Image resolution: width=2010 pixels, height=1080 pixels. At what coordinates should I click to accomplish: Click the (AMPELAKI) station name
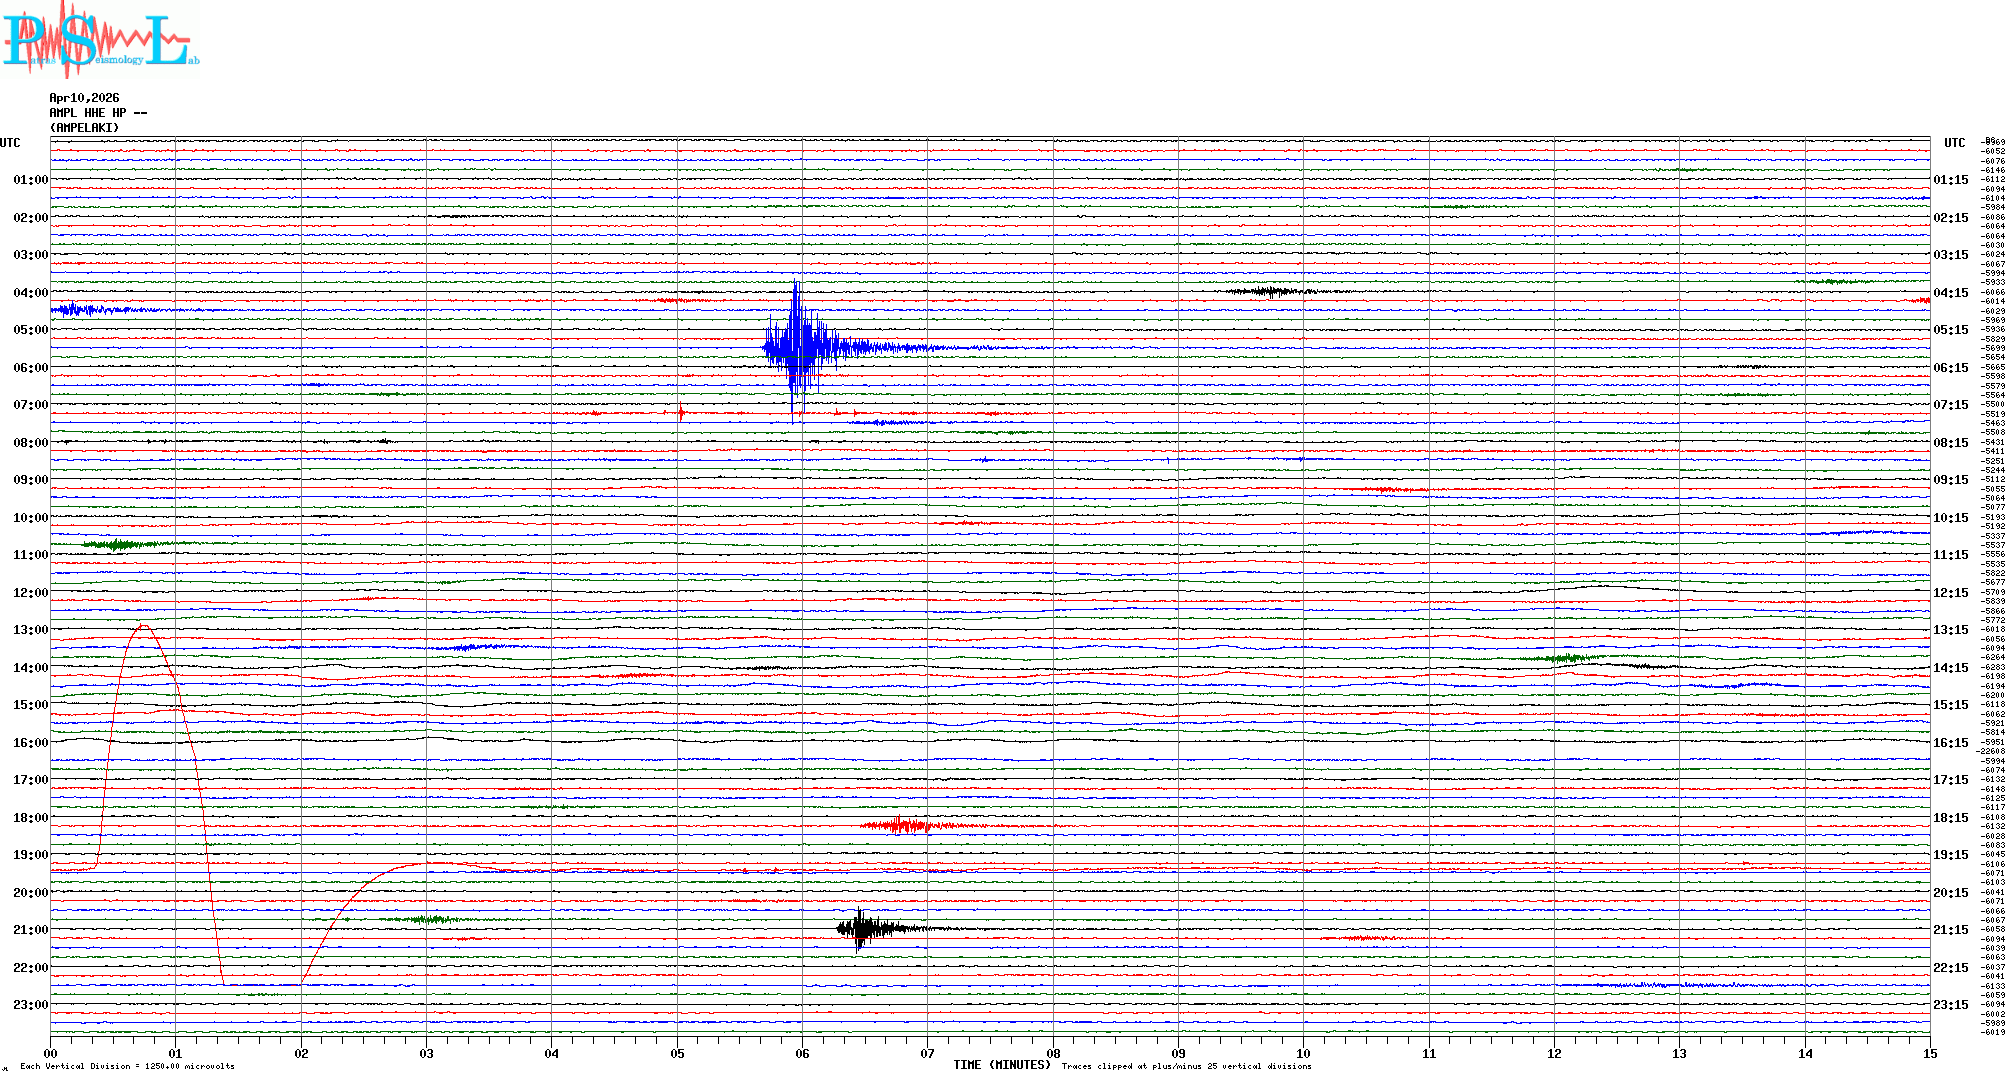click(x=84, y=128)
